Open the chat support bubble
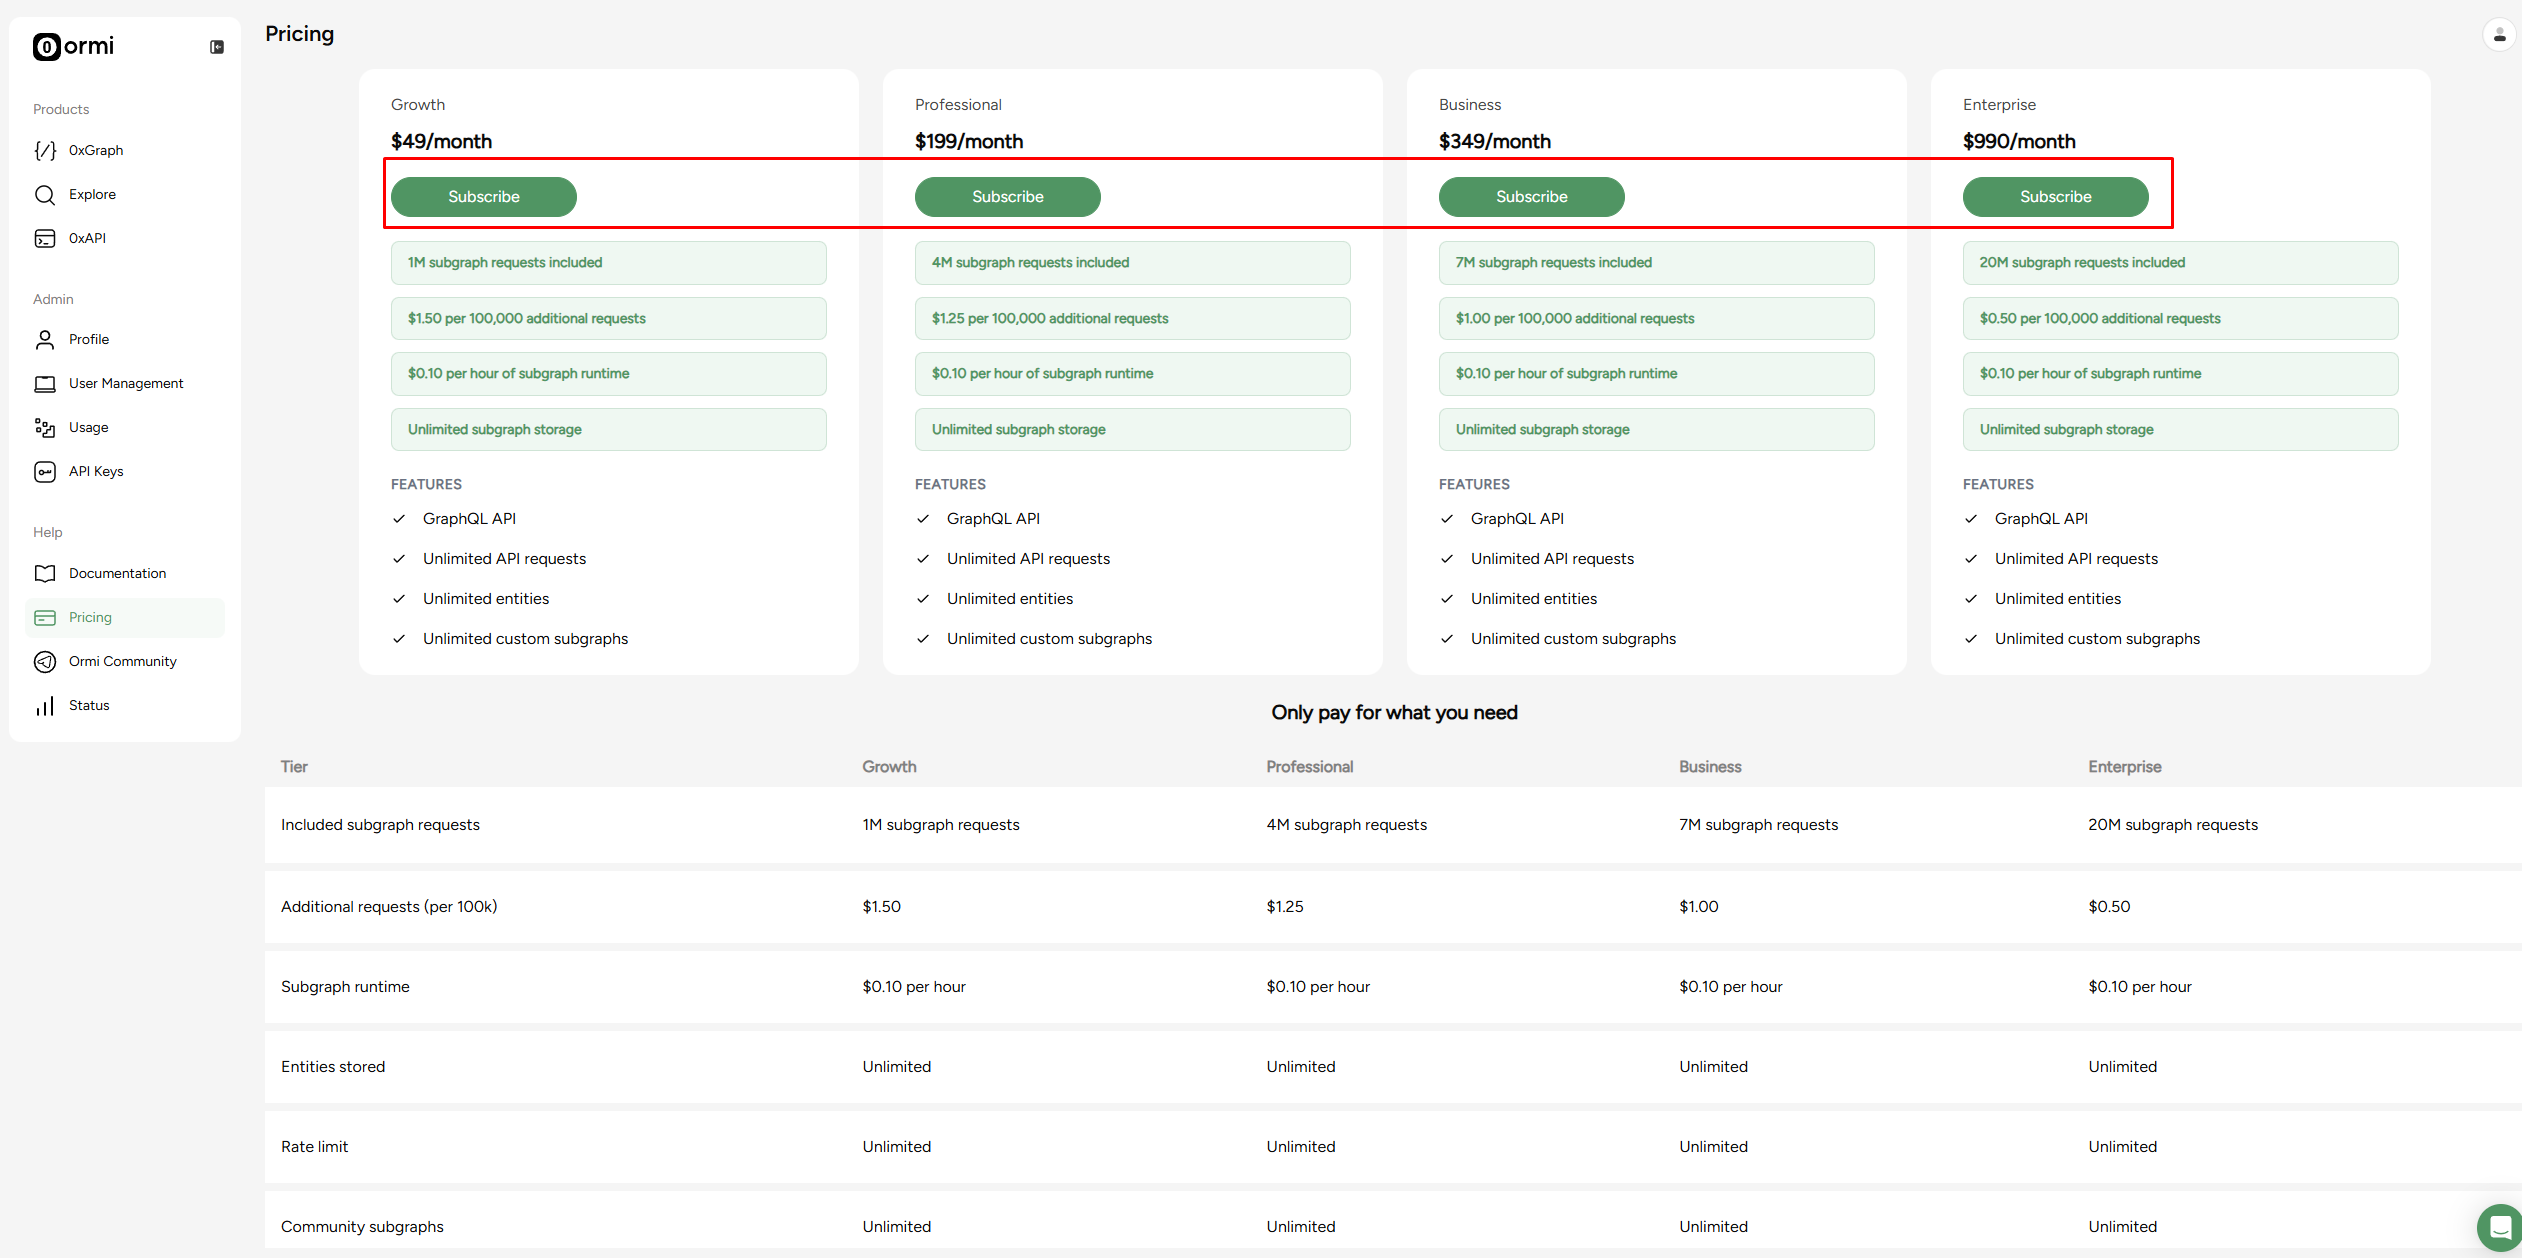The image size is (2522, 1258). (2499, 1227)
